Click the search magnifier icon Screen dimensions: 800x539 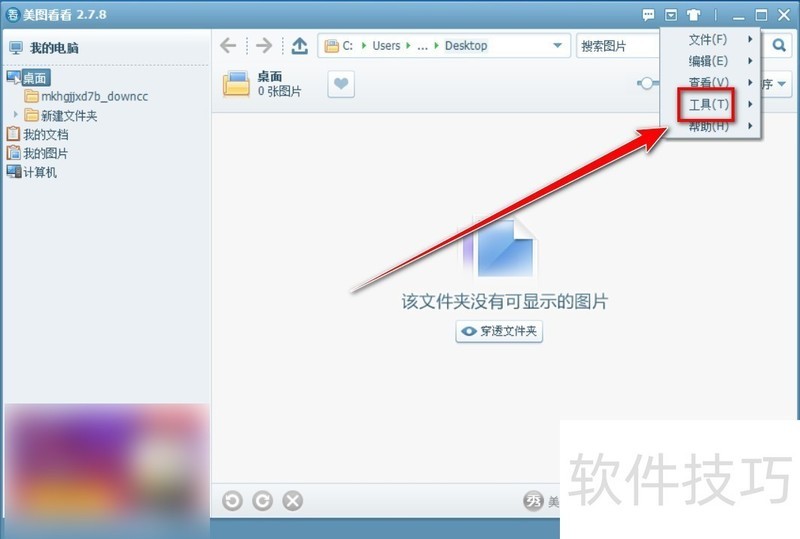point(779,45)
